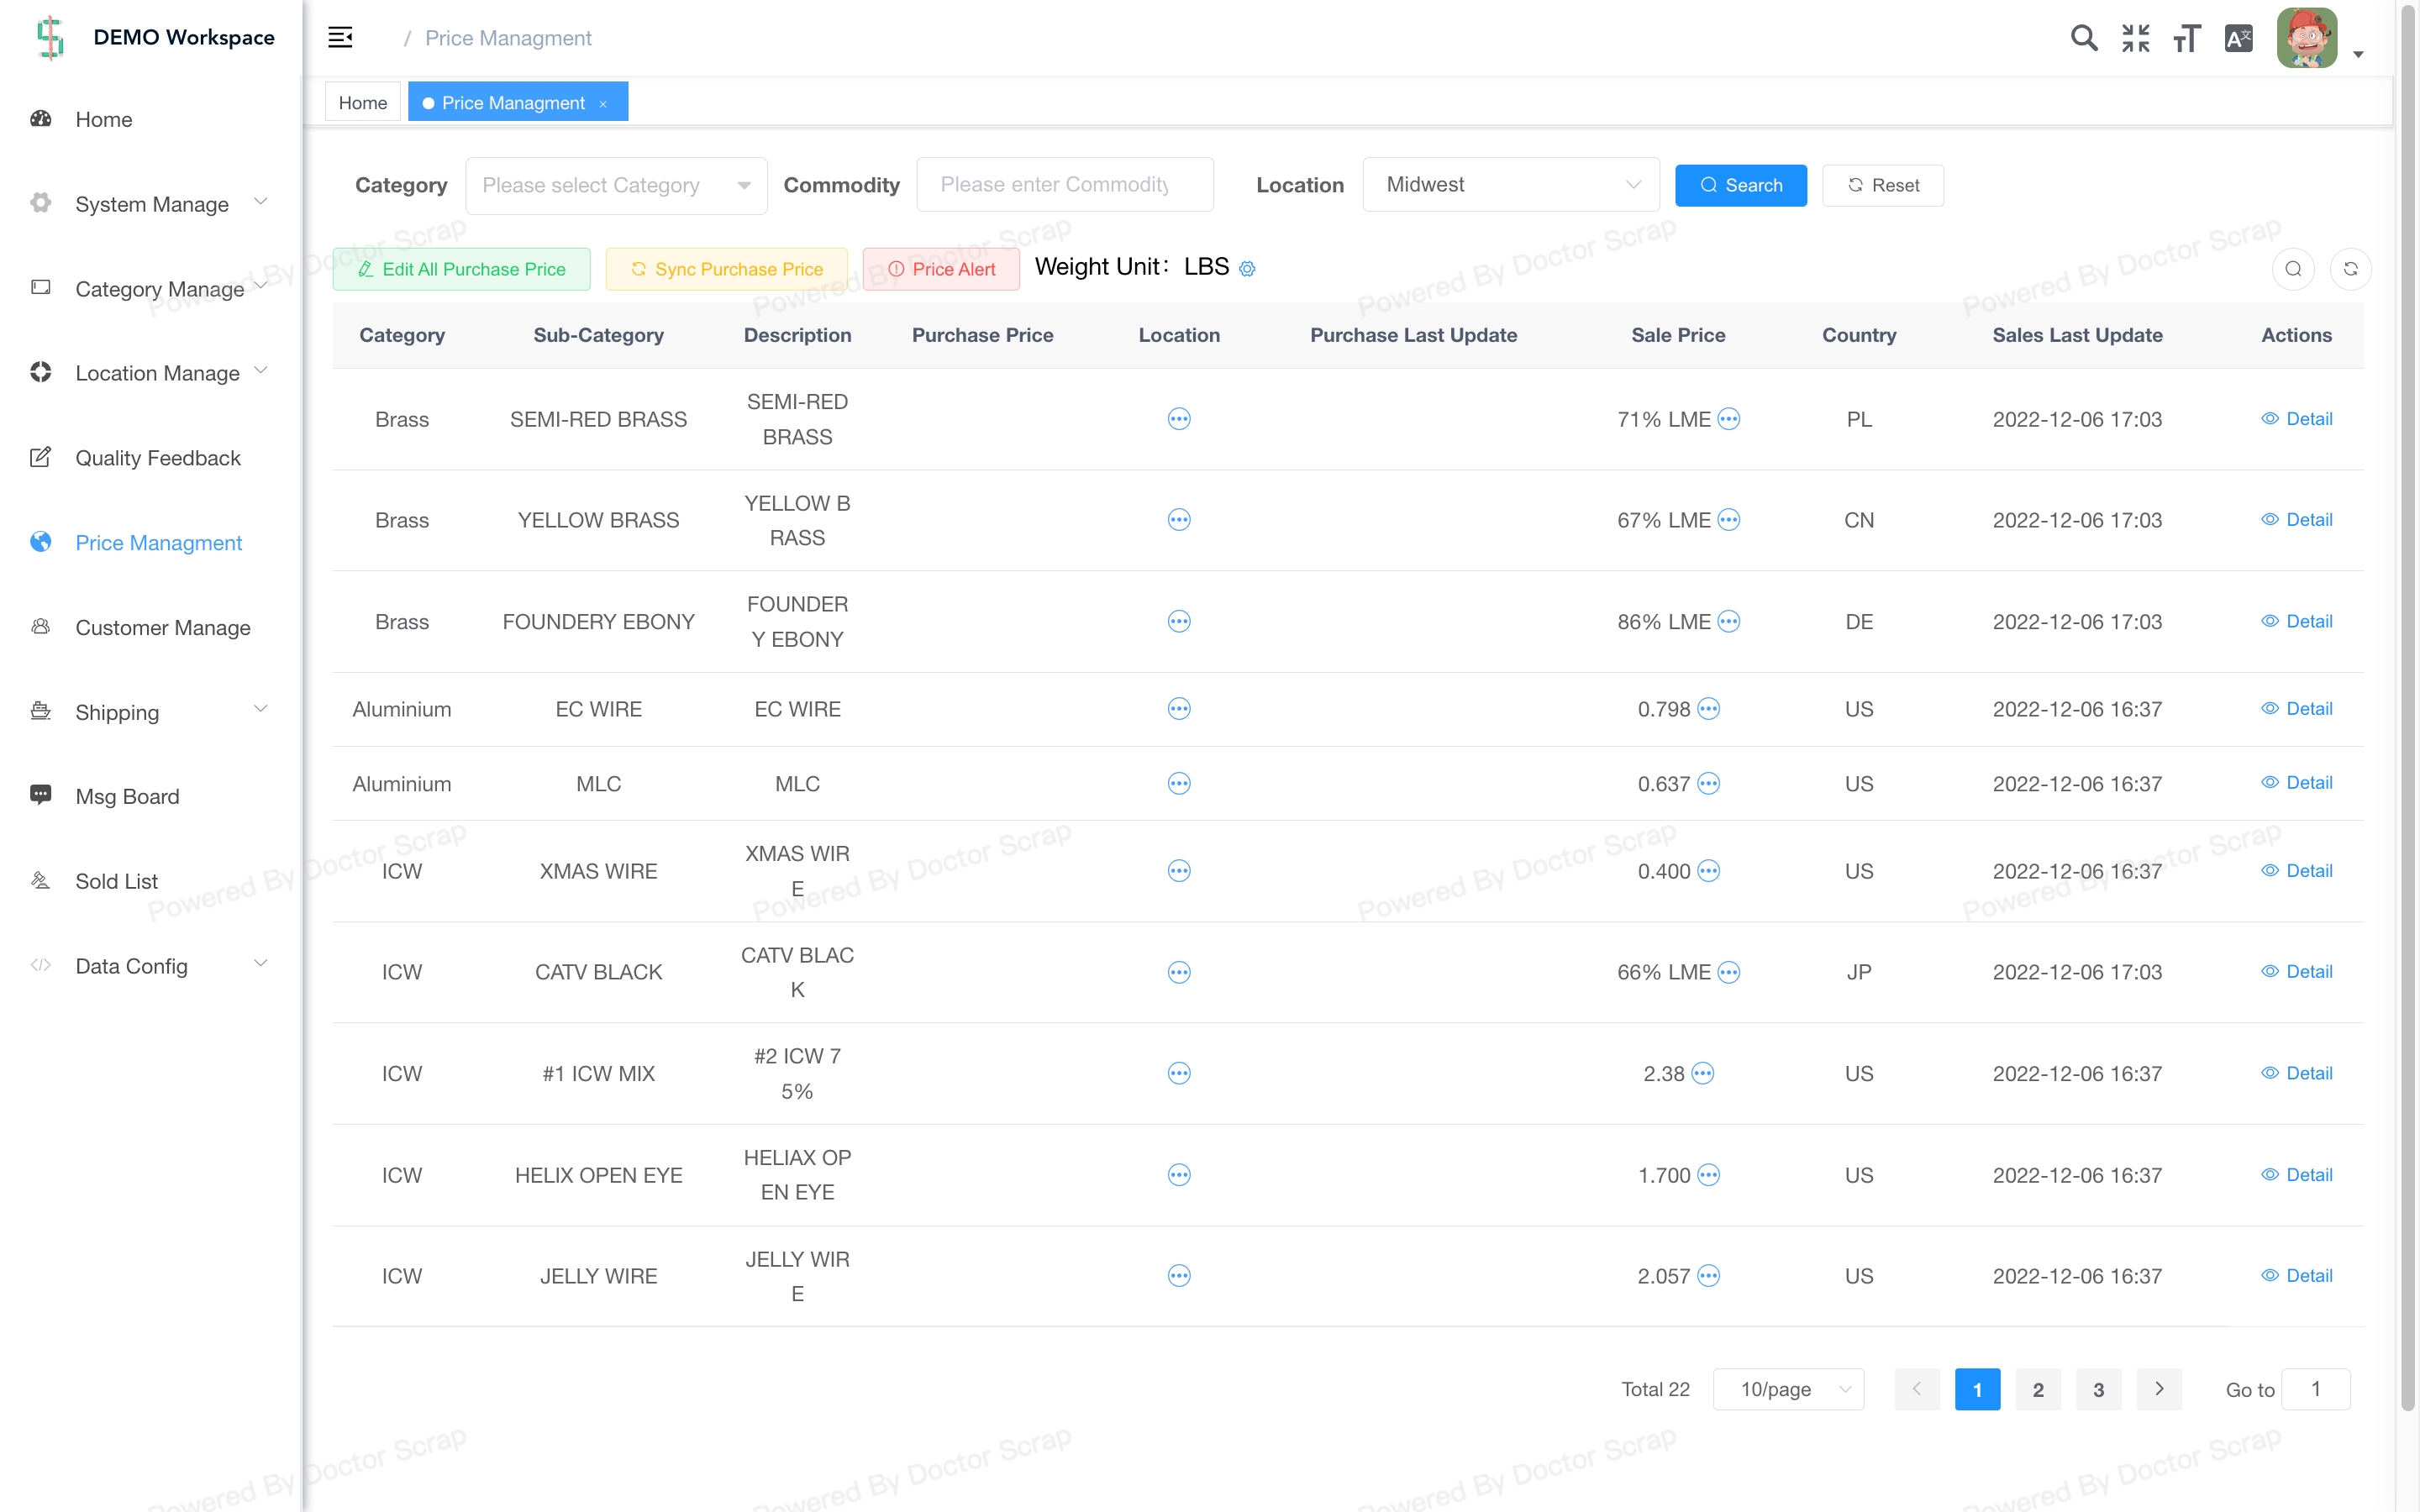Click the round refresh icon above table
The image size is (2420, 1512).
2350,269
